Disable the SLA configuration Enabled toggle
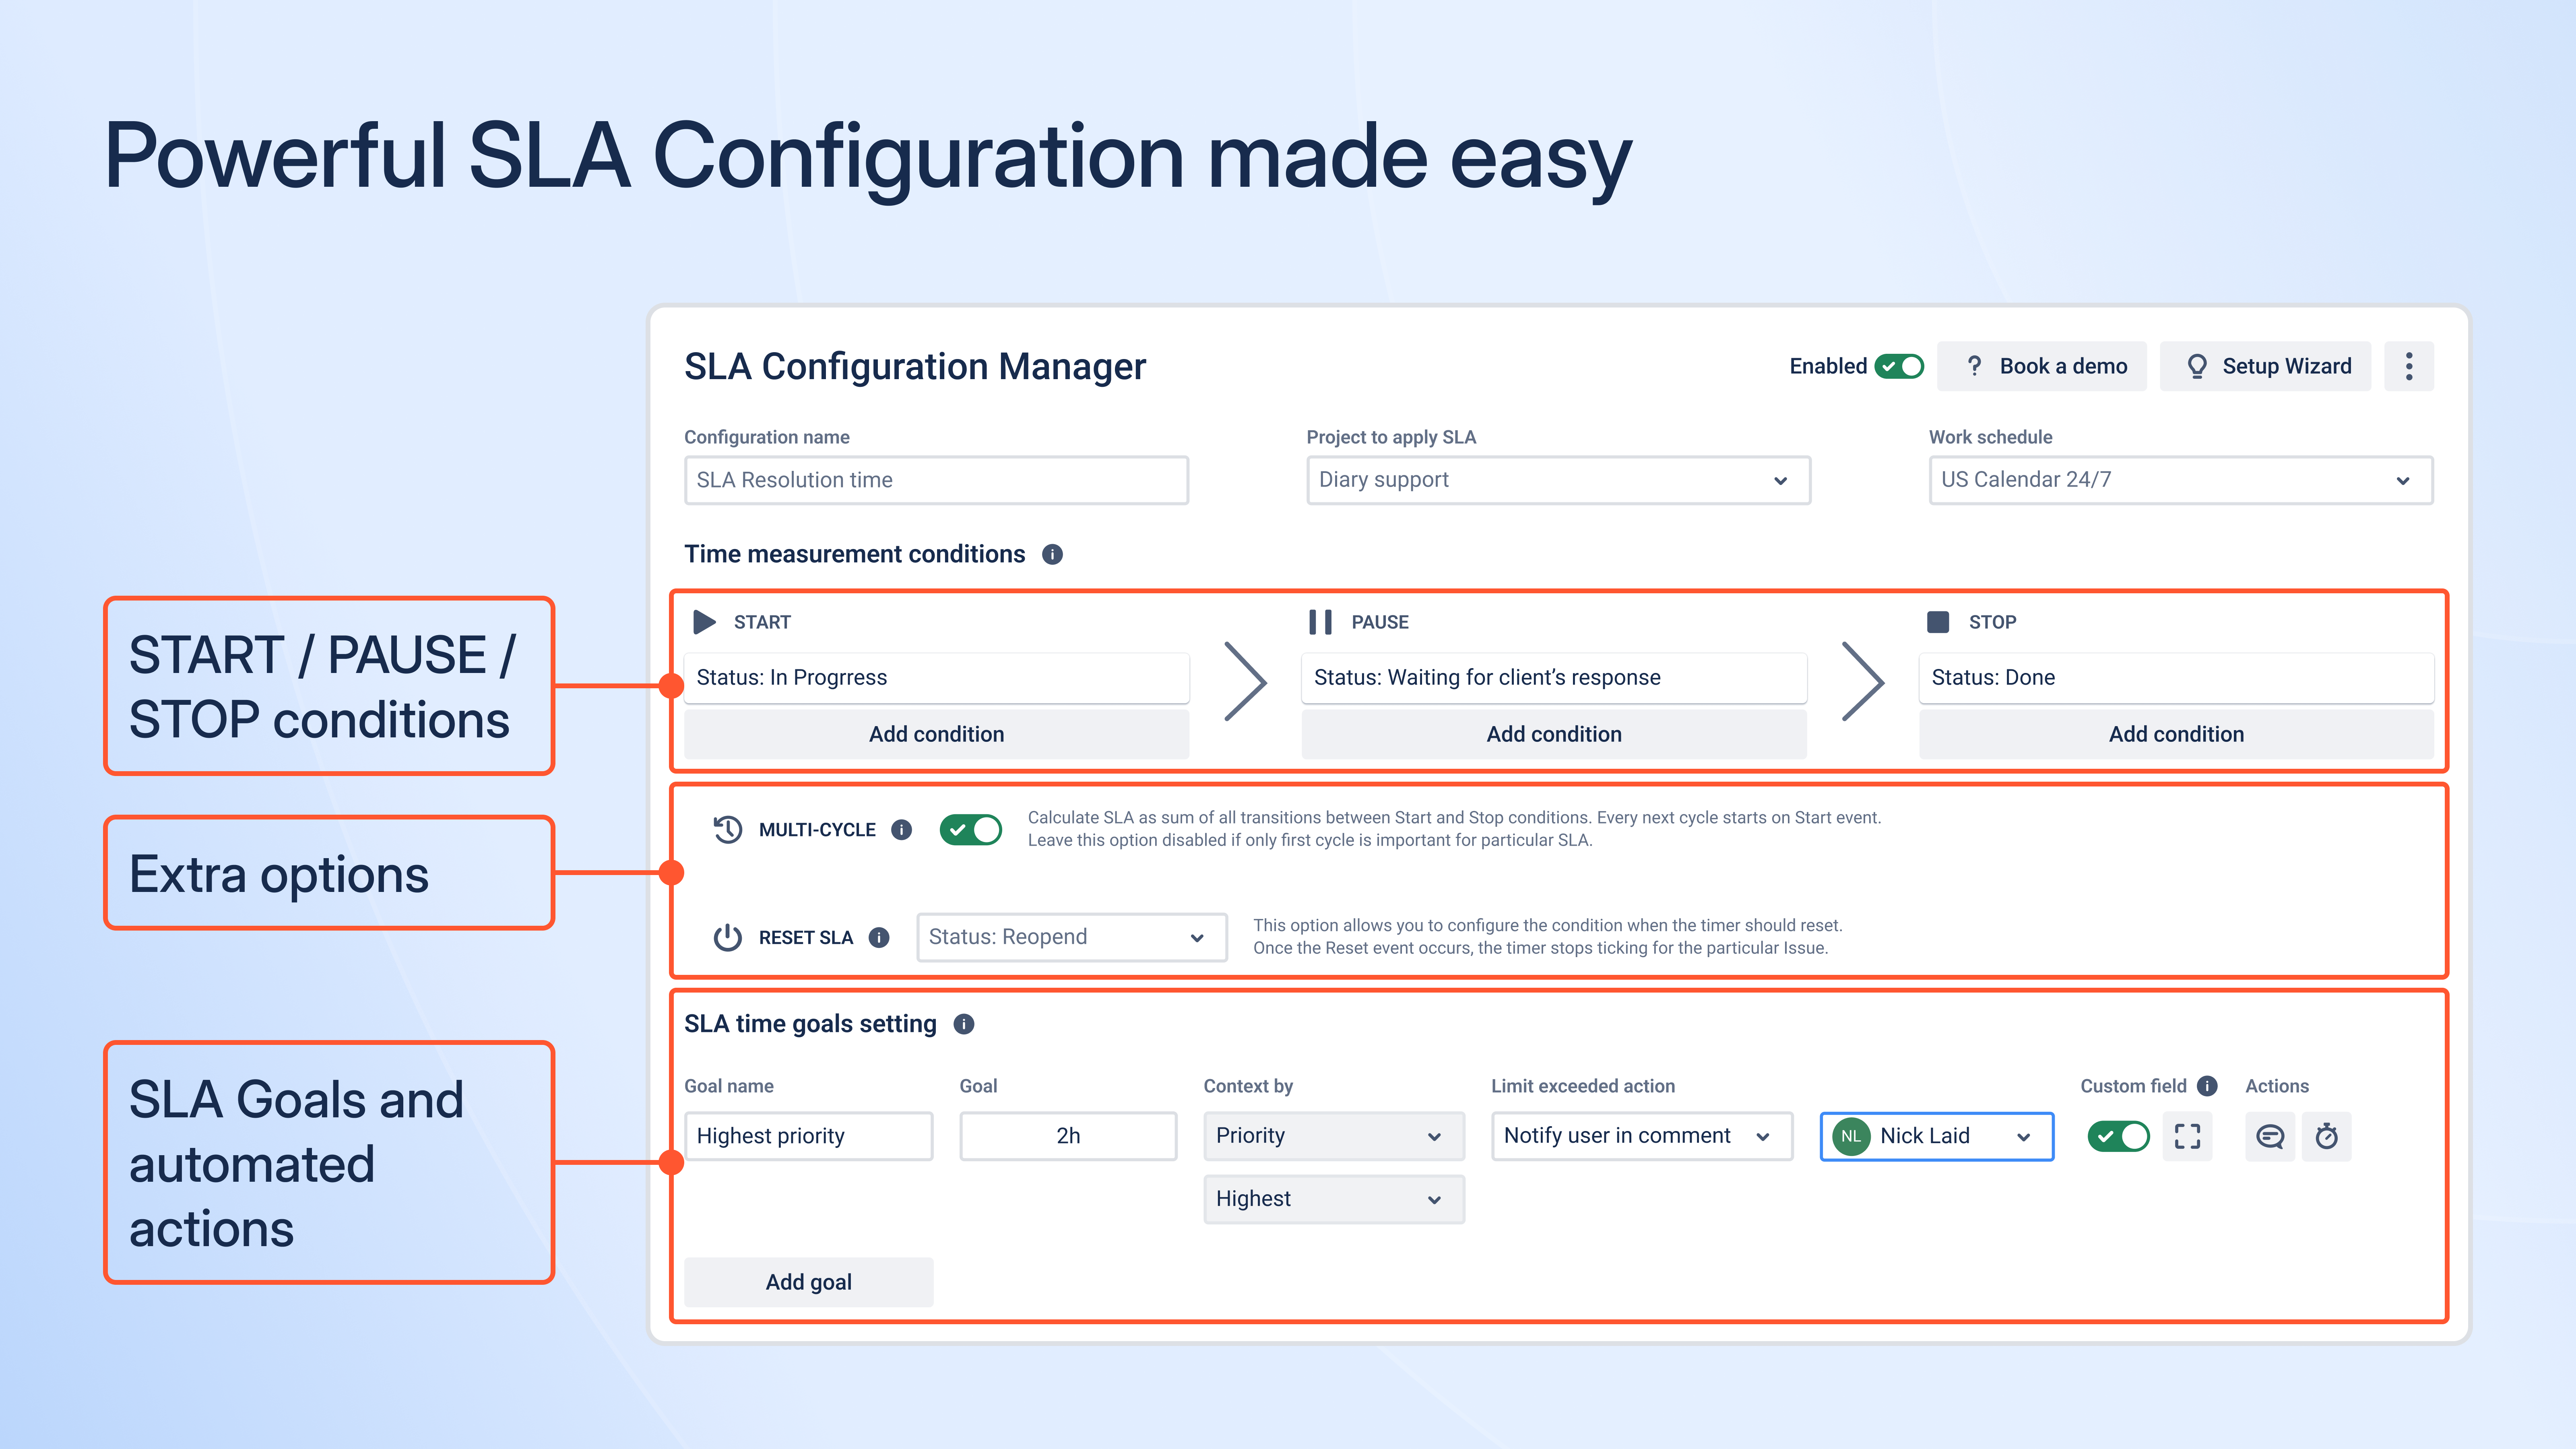Viewport: 2576px width, 1449px height. (x=1899, y=366)
